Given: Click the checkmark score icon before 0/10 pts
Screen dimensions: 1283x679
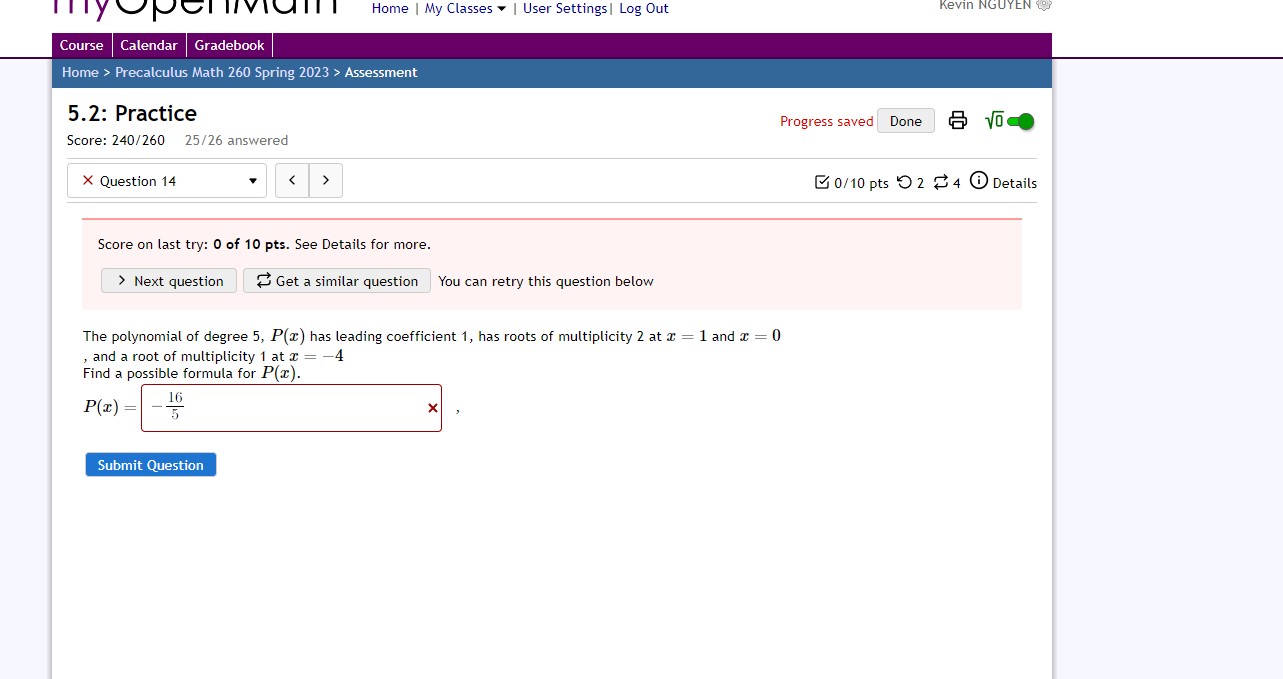Looking at the screenshot, I should pyautogui.click(x=821, y=183).
